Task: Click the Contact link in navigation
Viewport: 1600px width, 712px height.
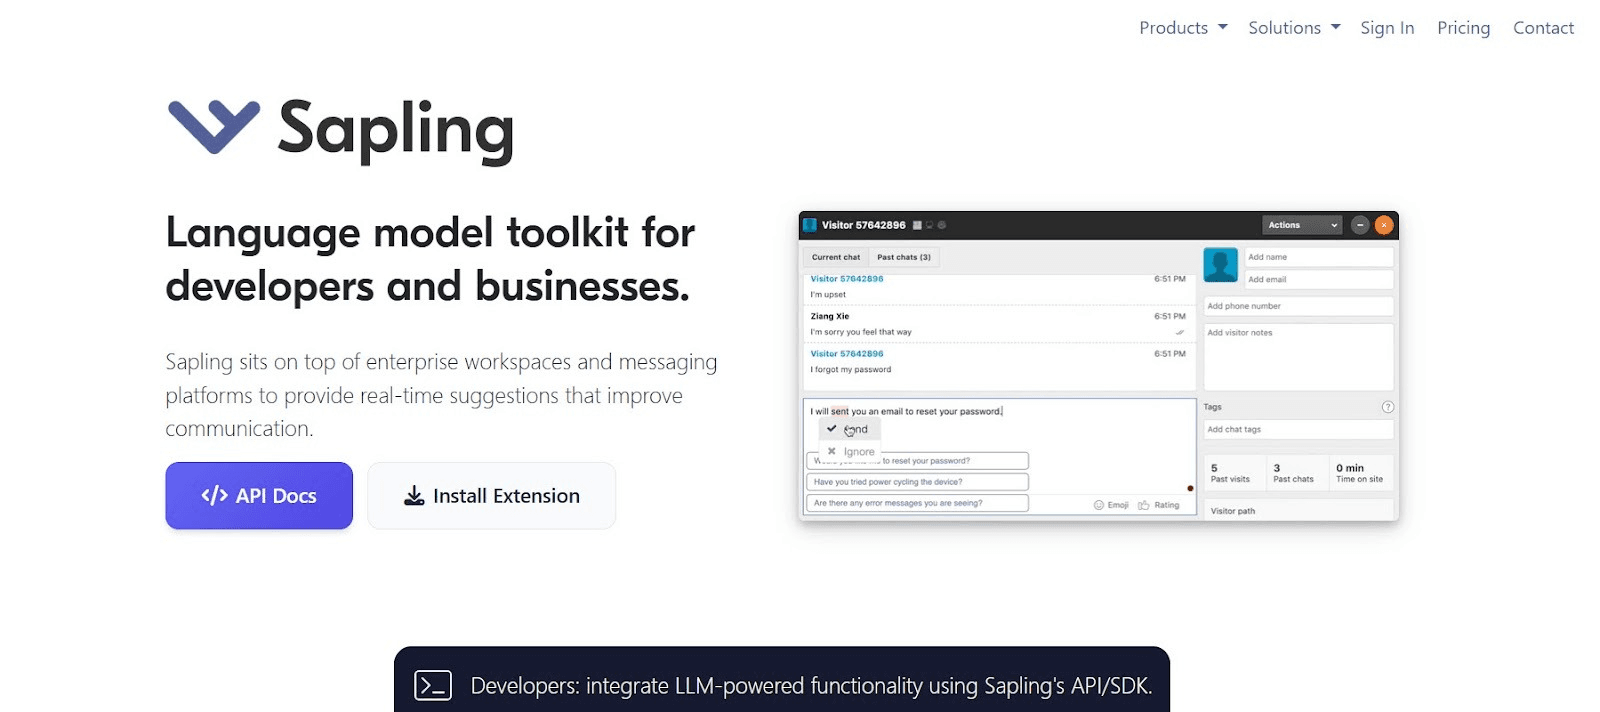Action: (1543, 28)
